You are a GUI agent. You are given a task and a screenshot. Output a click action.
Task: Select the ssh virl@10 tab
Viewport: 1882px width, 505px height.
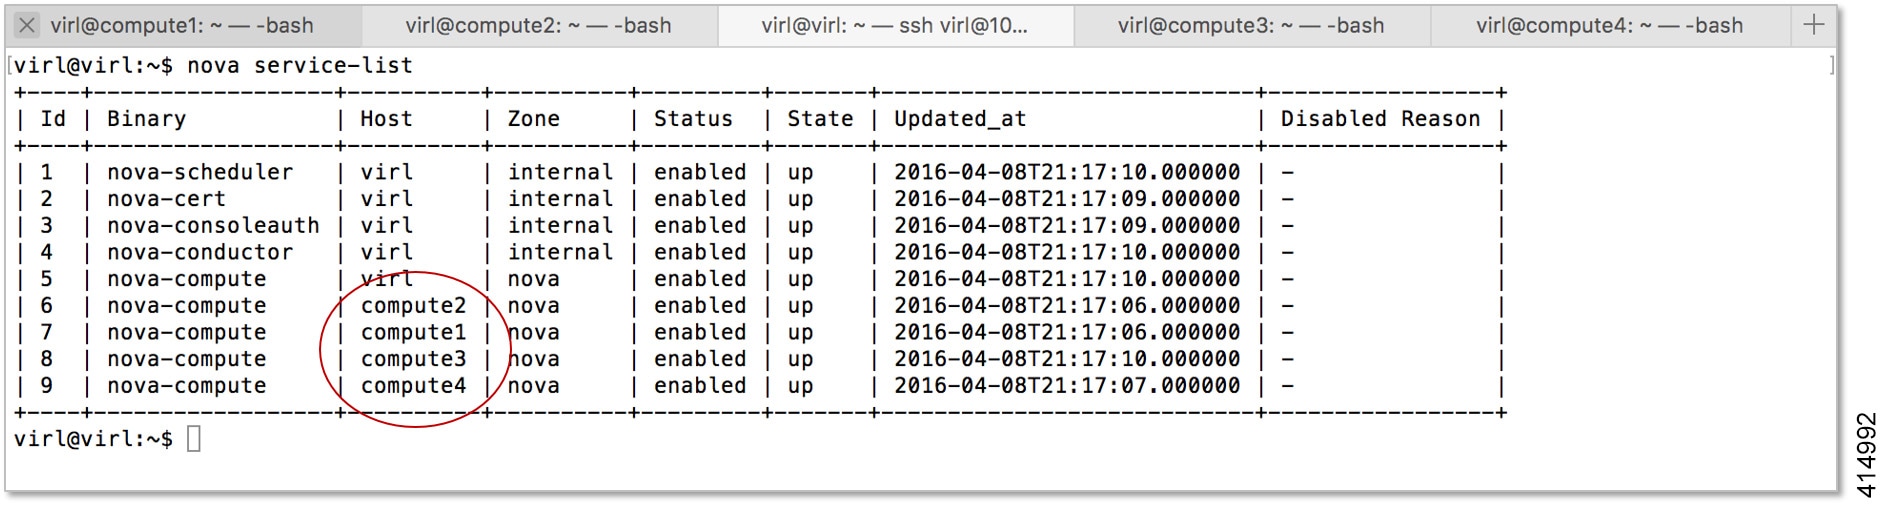[x=895, y=26]
